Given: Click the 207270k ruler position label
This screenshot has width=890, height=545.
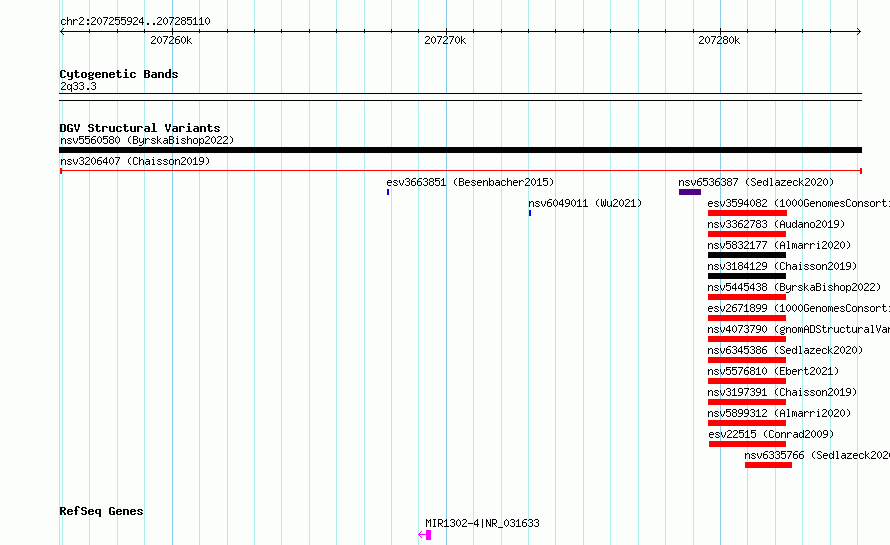Looking at the screenshot, I should click(x=445, y=40).
